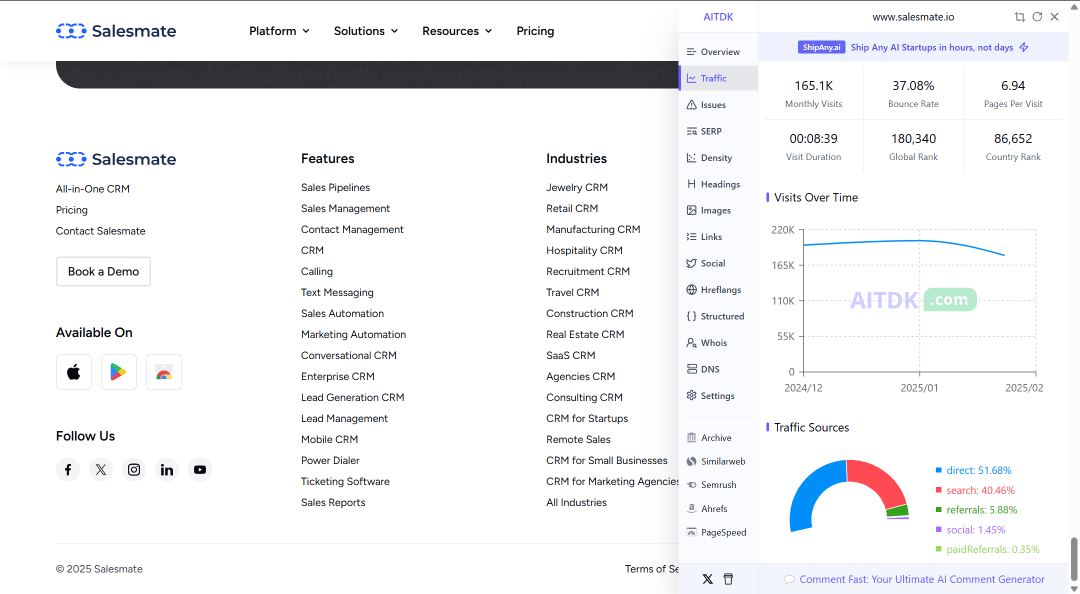Open the Density tab

718,158
